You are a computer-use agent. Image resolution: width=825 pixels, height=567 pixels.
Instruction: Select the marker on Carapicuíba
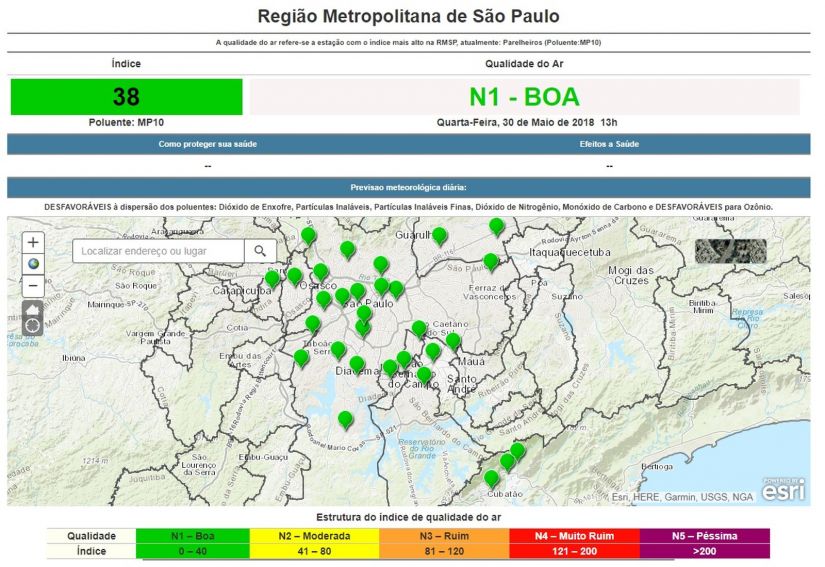(x=272, y=279)
